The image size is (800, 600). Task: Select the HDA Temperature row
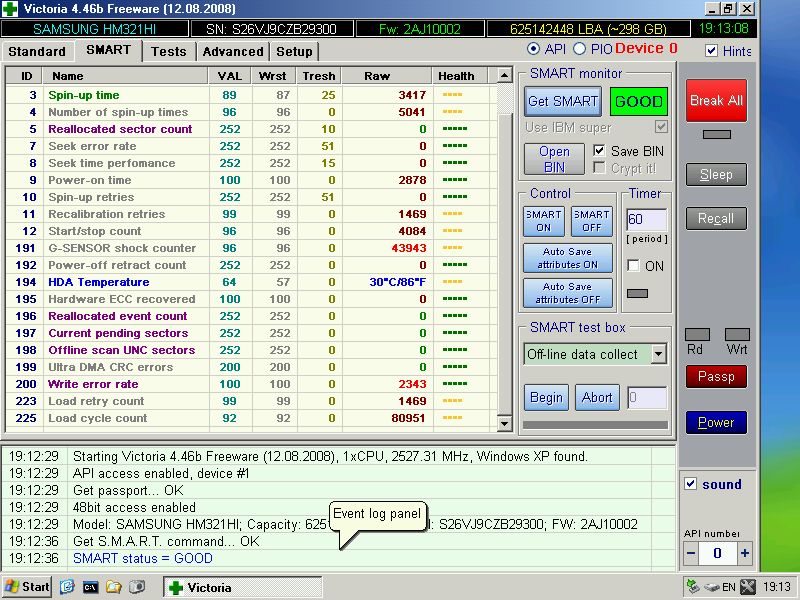point(250,282)
